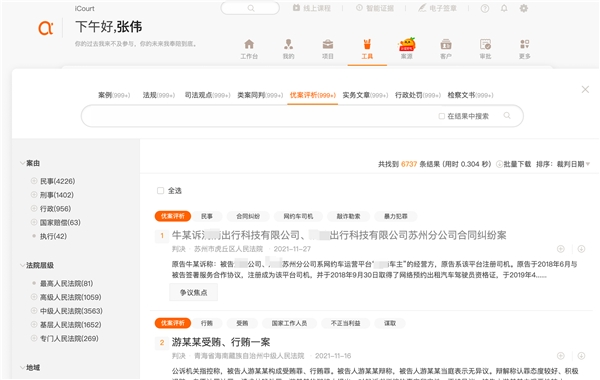Click the iCourt logo icon

coord(46,28)
